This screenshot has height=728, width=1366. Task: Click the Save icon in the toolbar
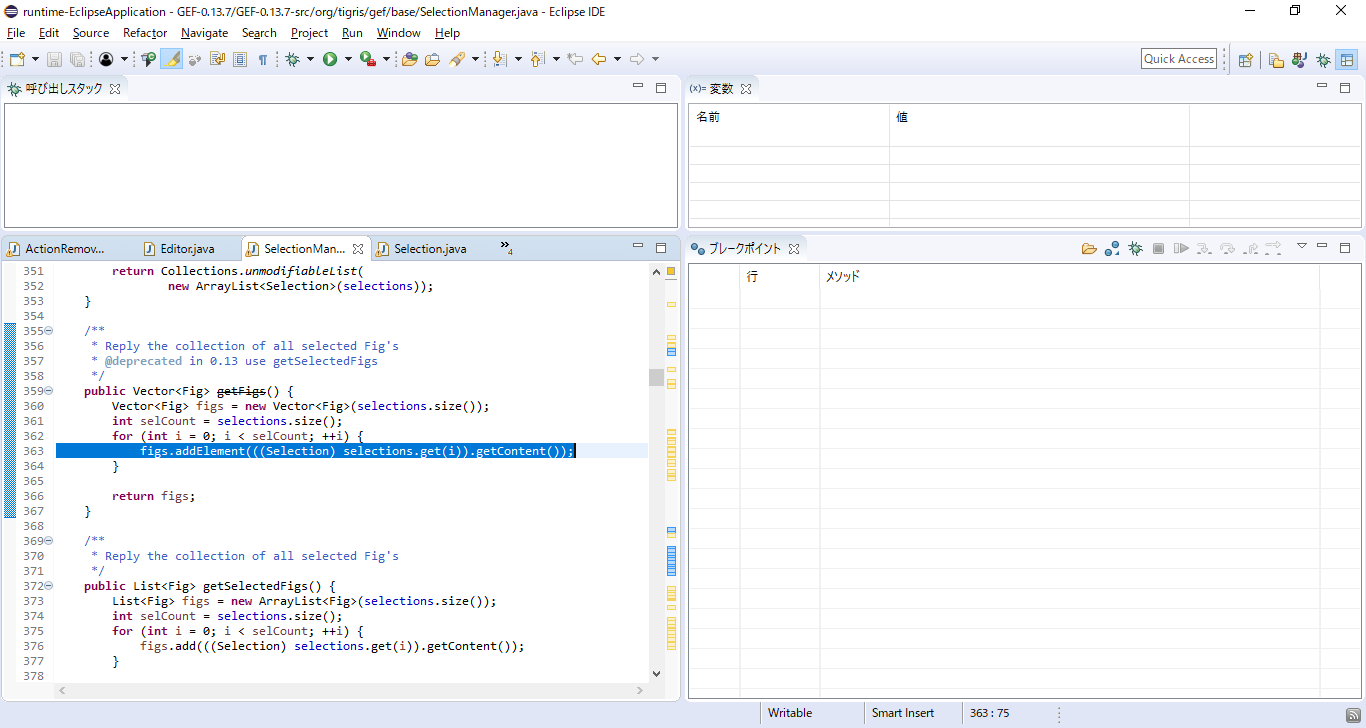(54, 60)
